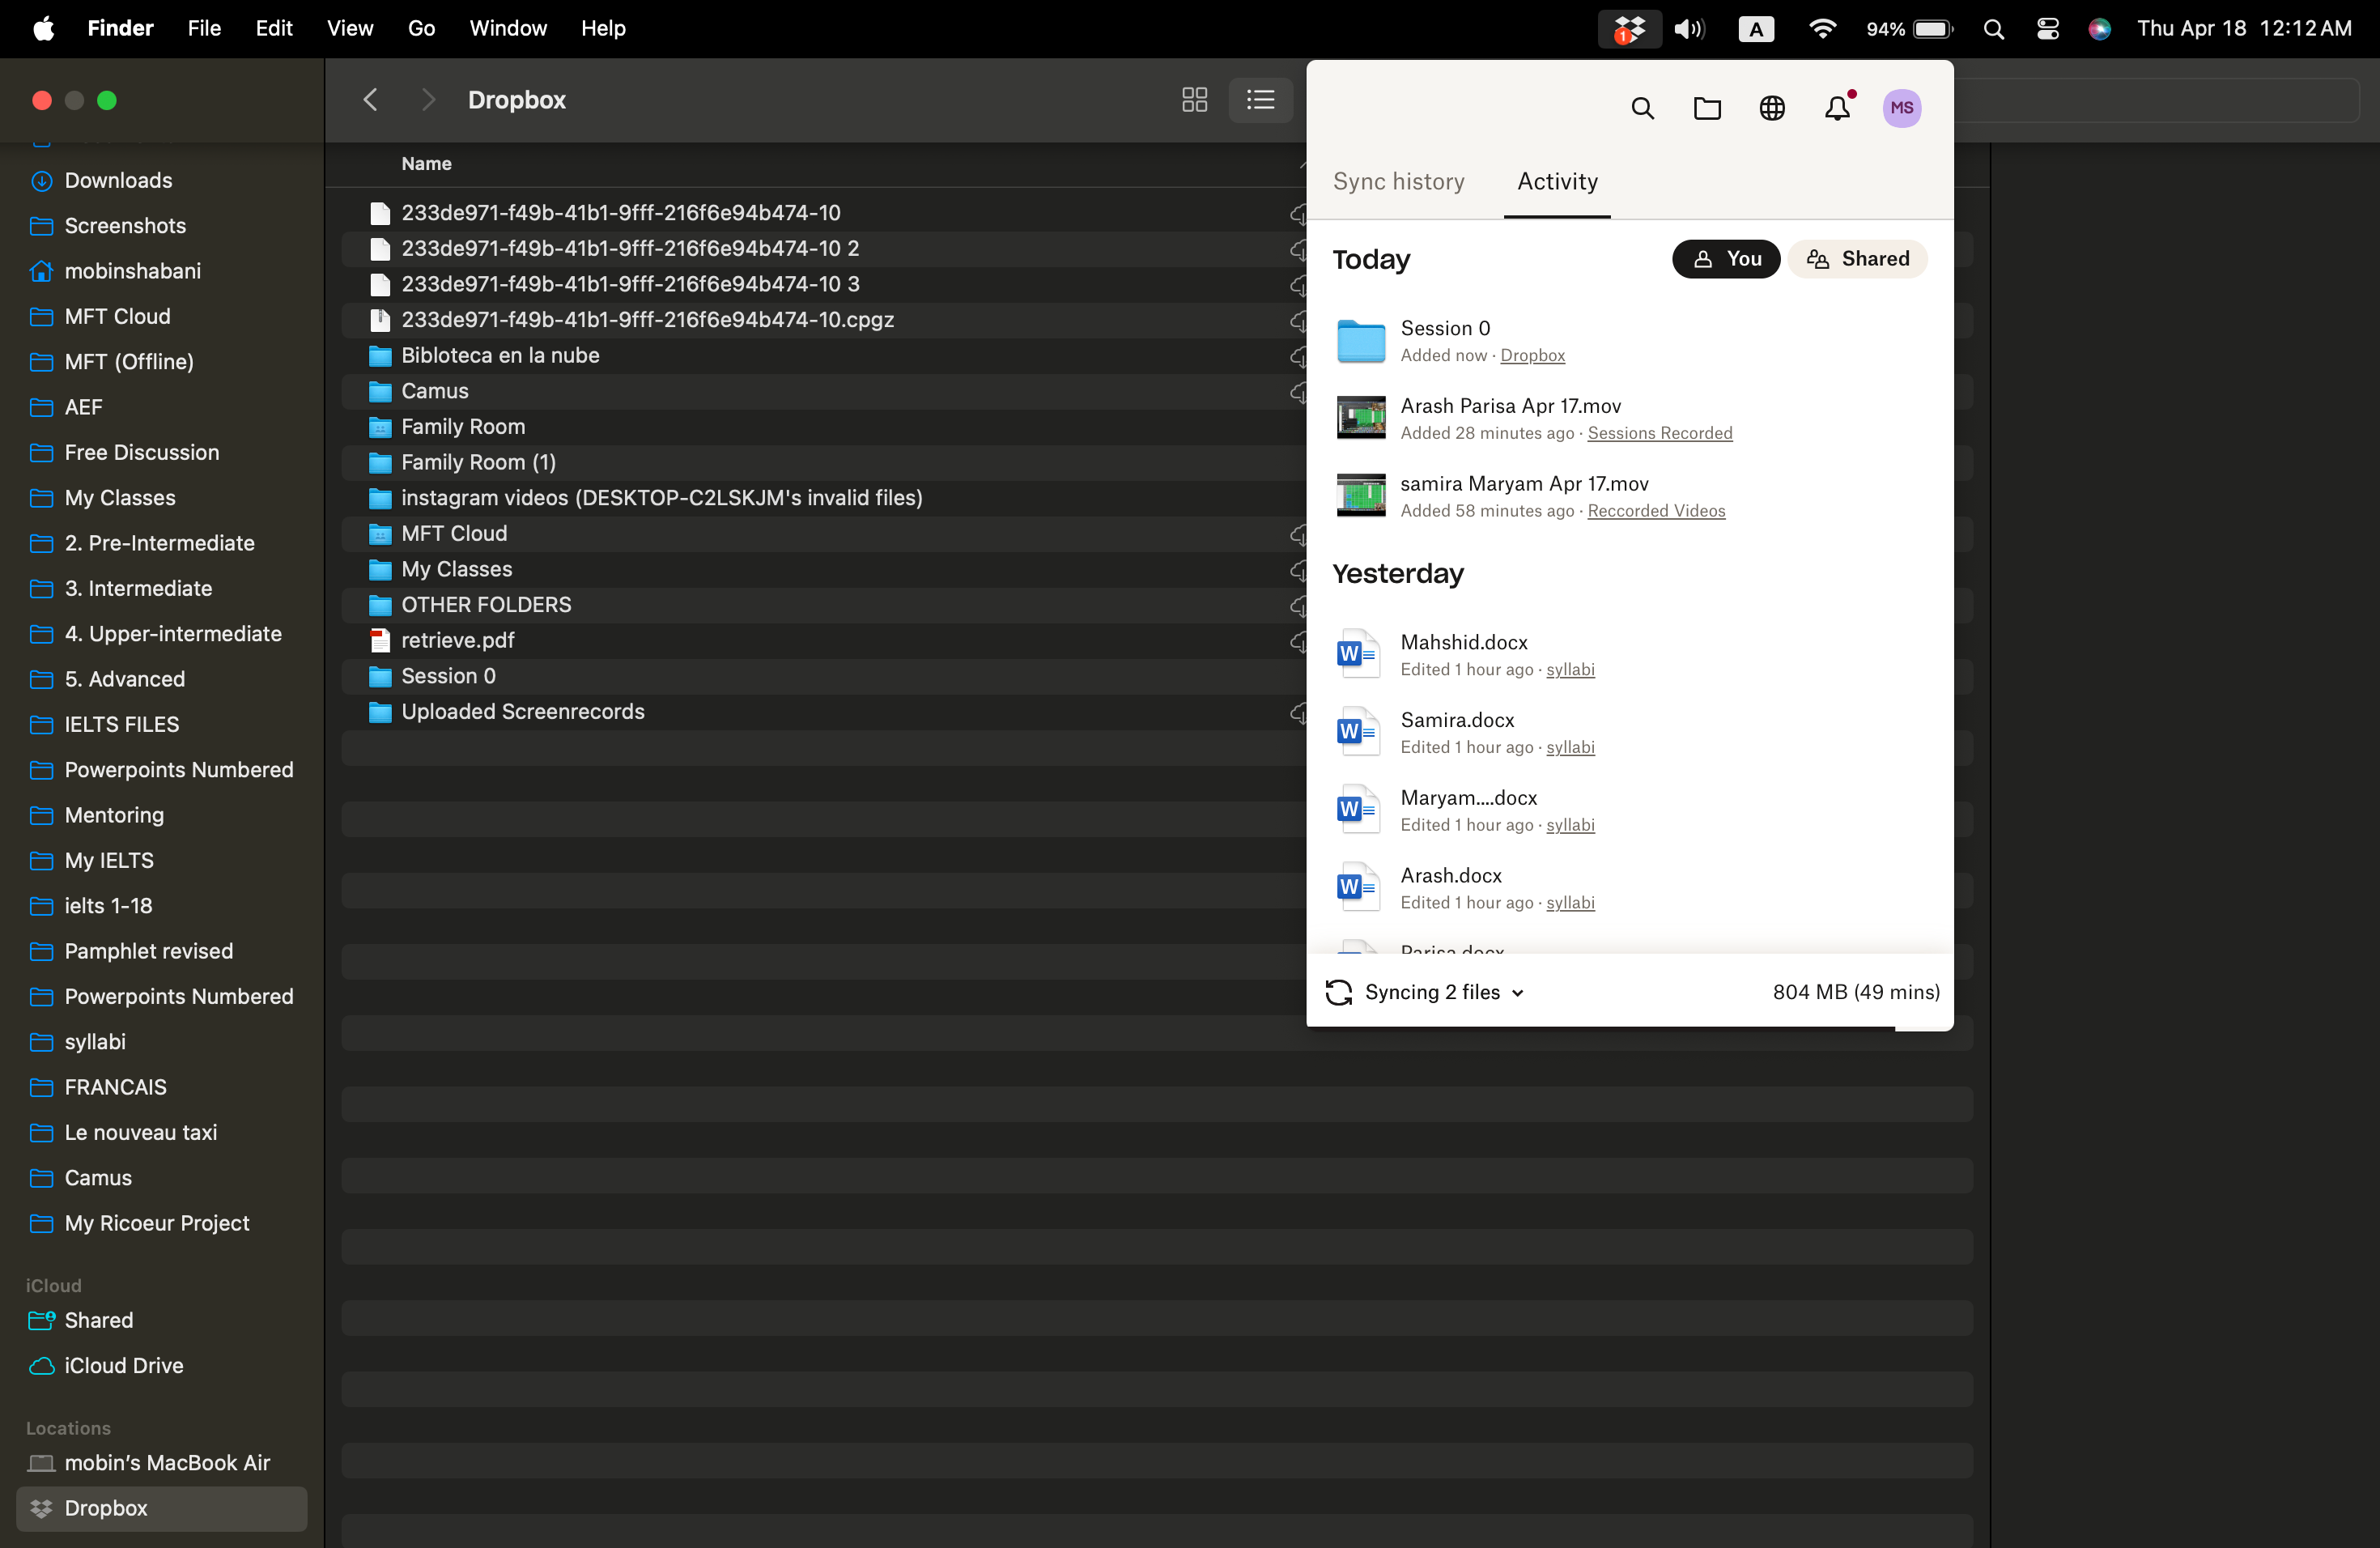Click the globe/web interface icon
The width and height of the screenshot is (2380, 1548).
coord(1771,108)
